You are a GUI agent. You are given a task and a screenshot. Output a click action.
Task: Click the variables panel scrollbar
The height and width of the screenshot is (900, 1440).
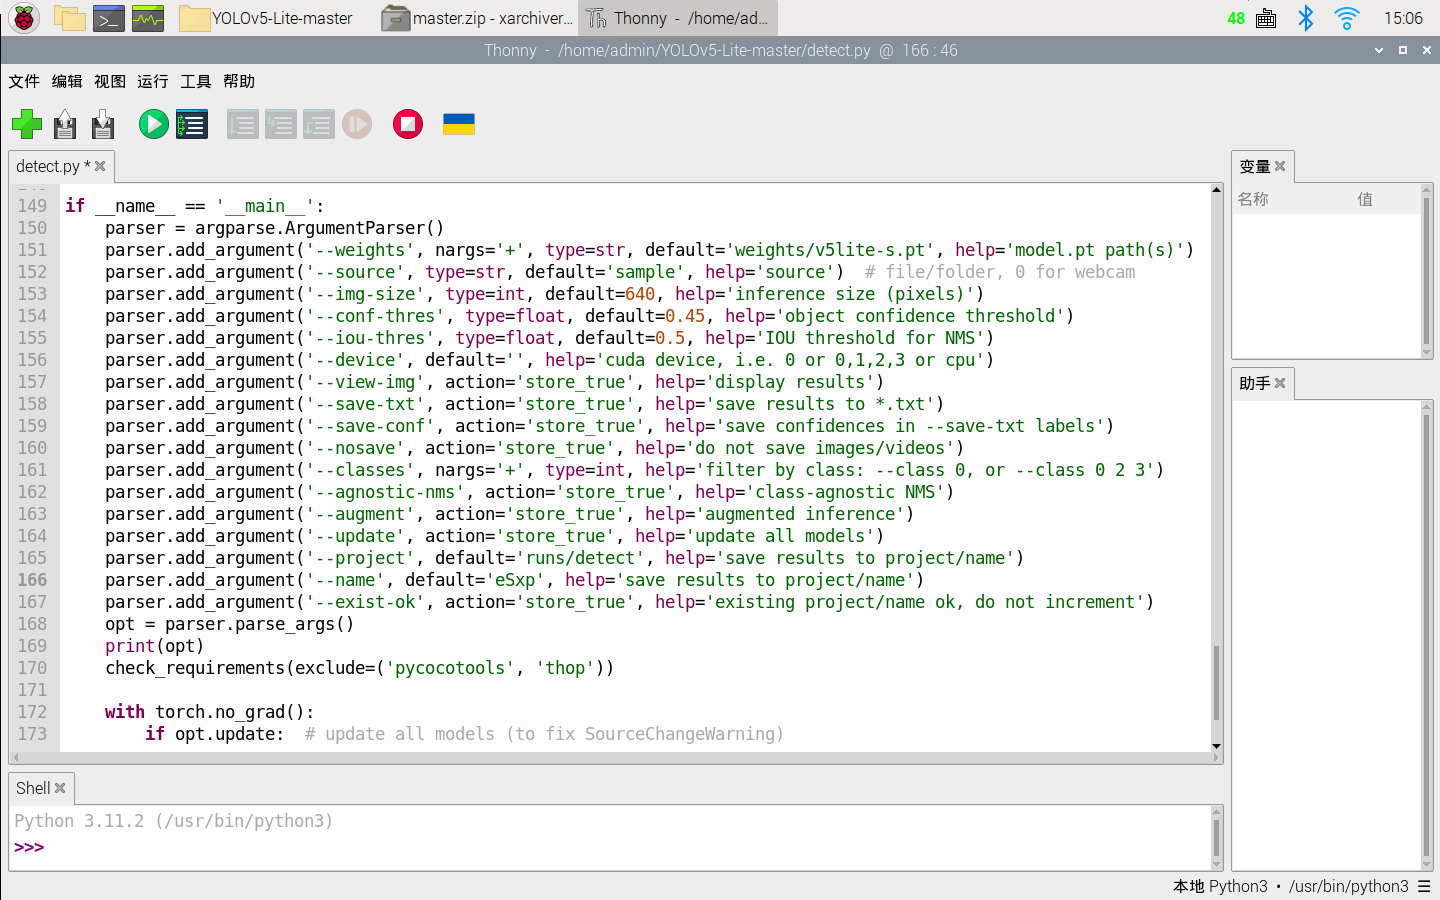click(x=1427, y=270)
